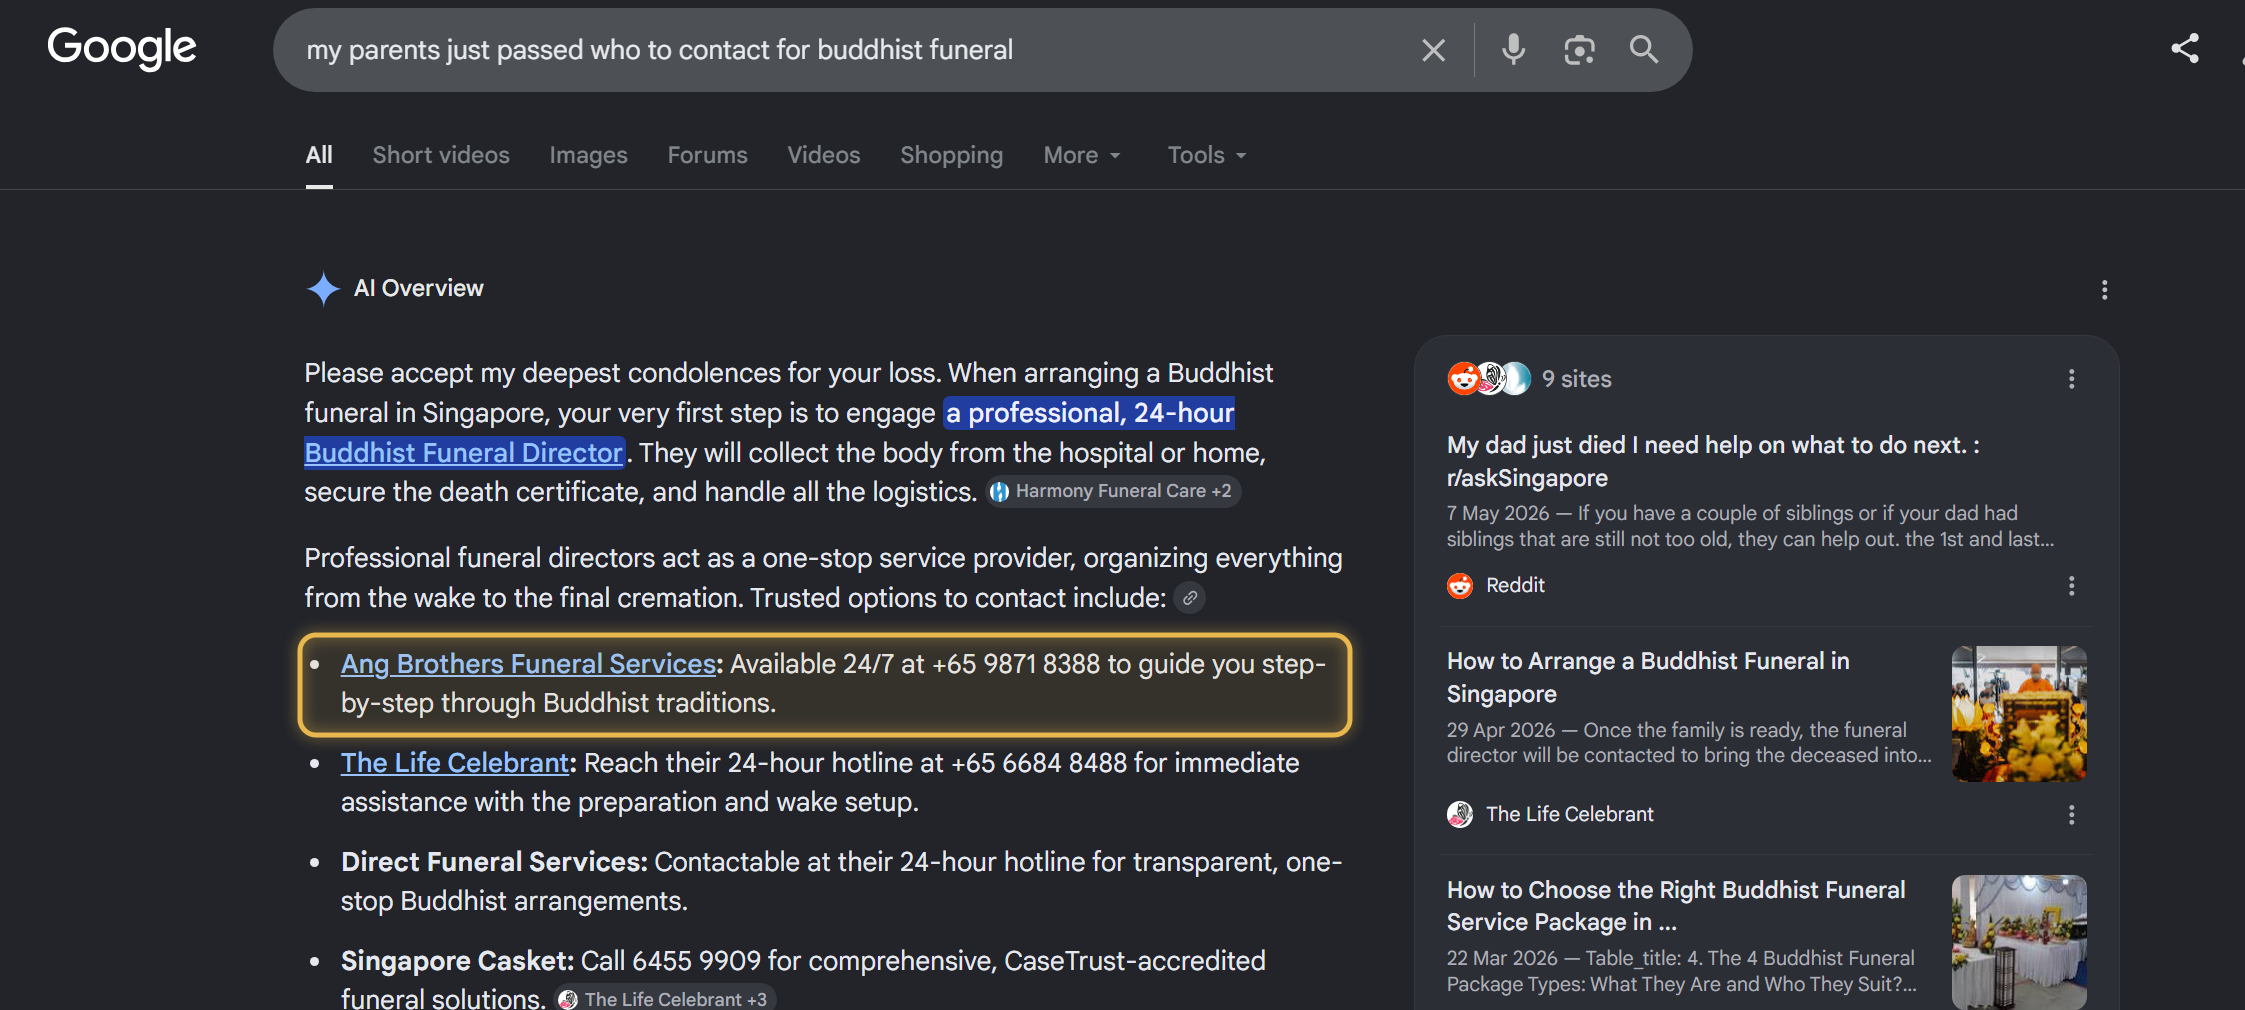2245x1010 pixels.
Task: Click the link chip icon after 'contact include:'
Action: (1189, 598)
